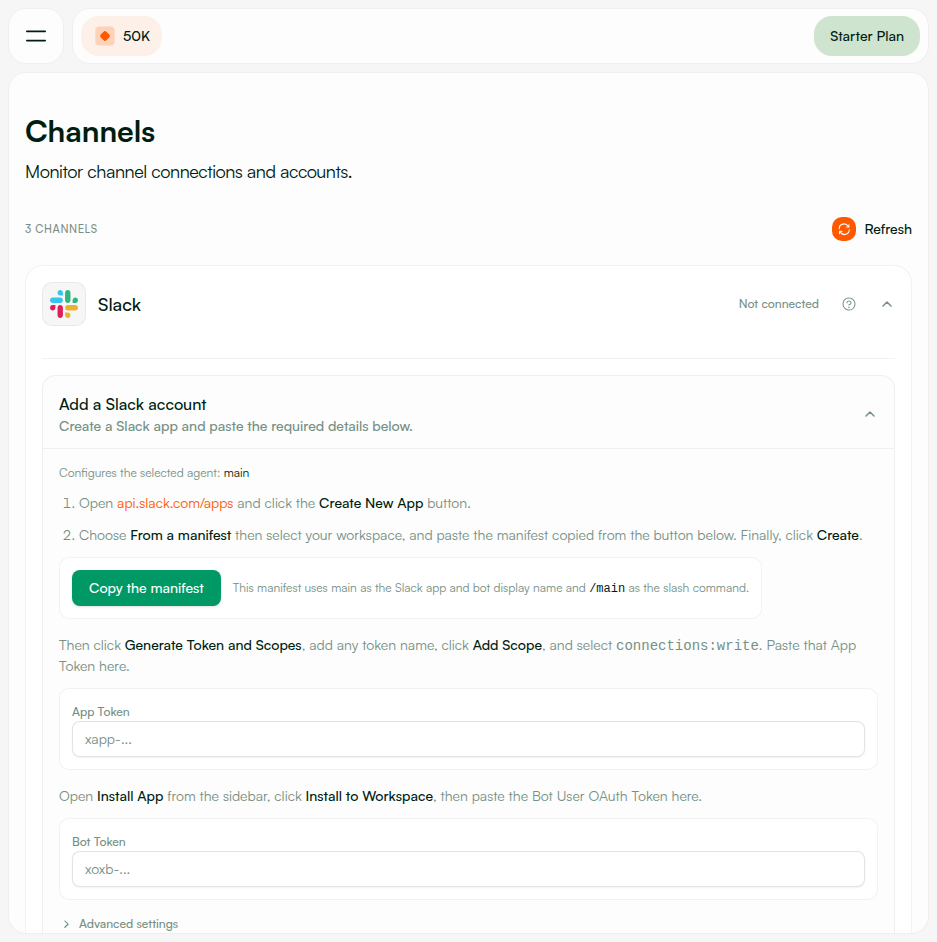Click the Advanced settings disclosure arrow
This screenshot has height=942, width=937.
tap(66, 924)
